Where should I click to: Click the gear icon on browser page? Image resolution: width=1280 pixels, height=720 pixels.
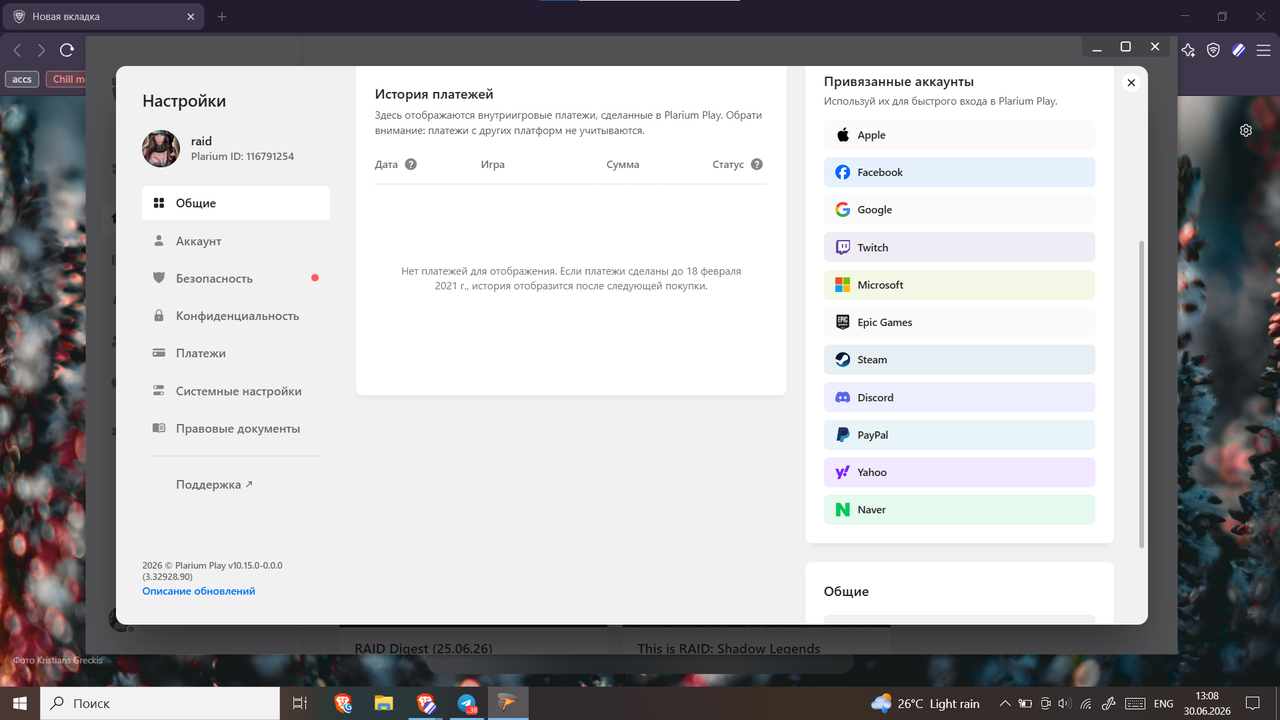pyautogui.click(x=1246, y=130)
